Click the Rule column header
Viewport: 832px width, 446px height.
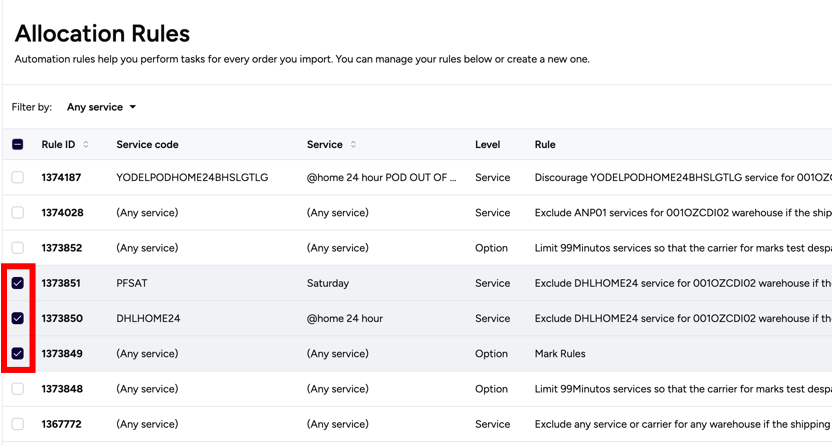(x=545, y=144)
